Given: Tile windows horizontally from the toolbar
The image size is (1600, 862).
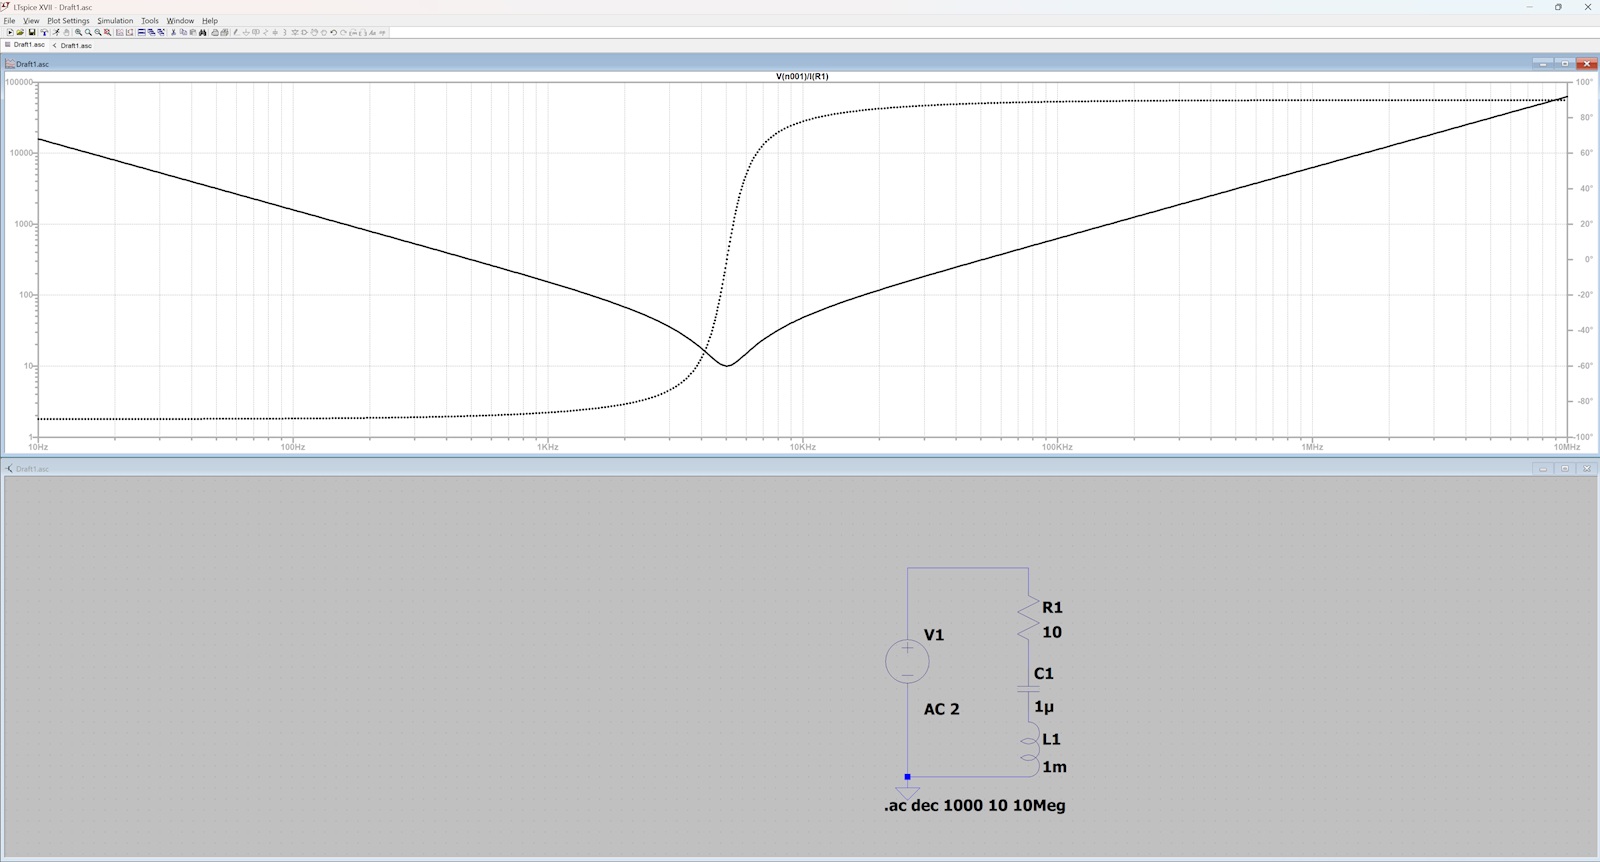Looking at the screenshot, I should 142,32.
